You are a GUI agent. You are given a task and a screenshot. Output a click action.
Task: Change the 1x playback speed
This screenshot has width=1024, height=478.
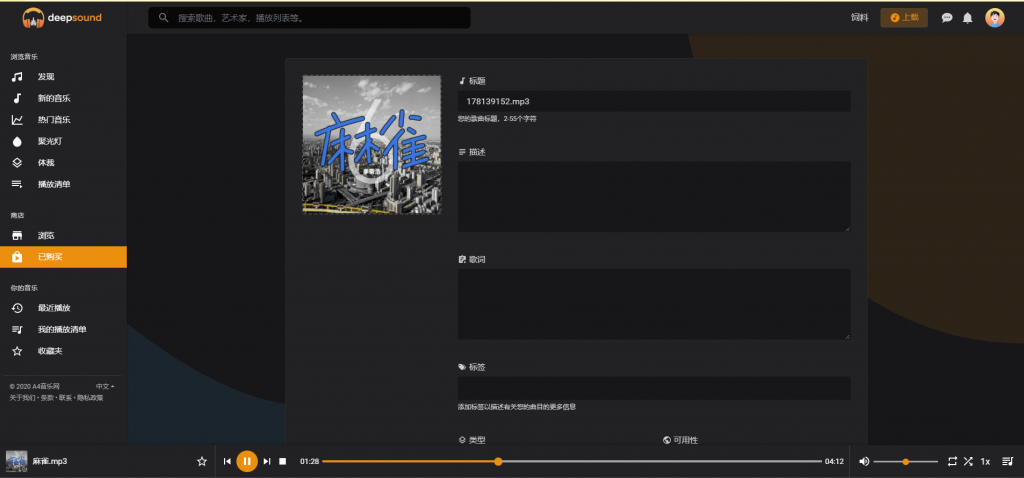point(985,462)
